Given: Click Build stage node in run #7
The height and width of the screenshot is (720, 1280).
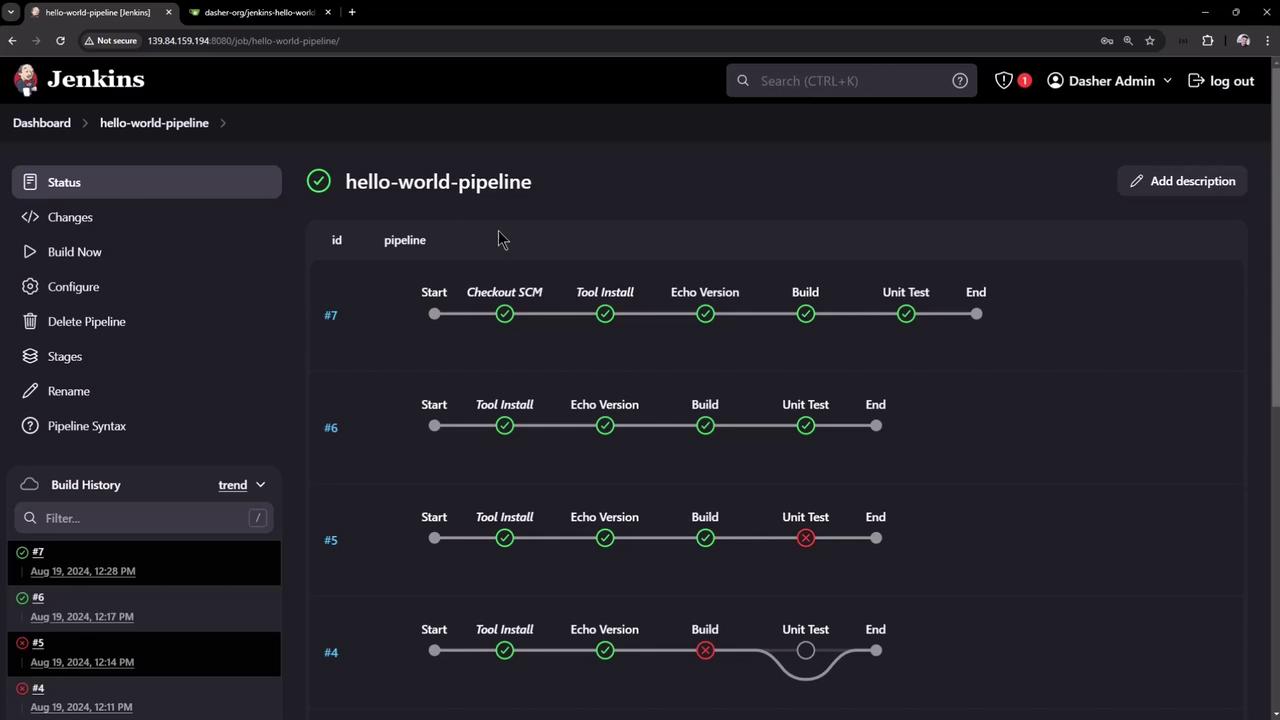Looking at the screenshot, I should pyautogui.click(x=806, y=314).
